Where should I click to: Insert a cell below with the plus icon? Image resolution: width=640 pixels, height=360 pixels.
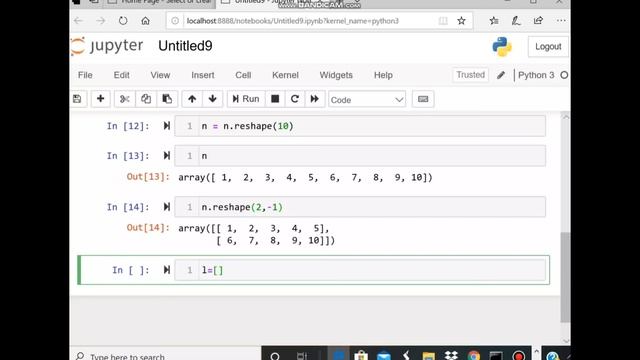(x=100, y=99)
